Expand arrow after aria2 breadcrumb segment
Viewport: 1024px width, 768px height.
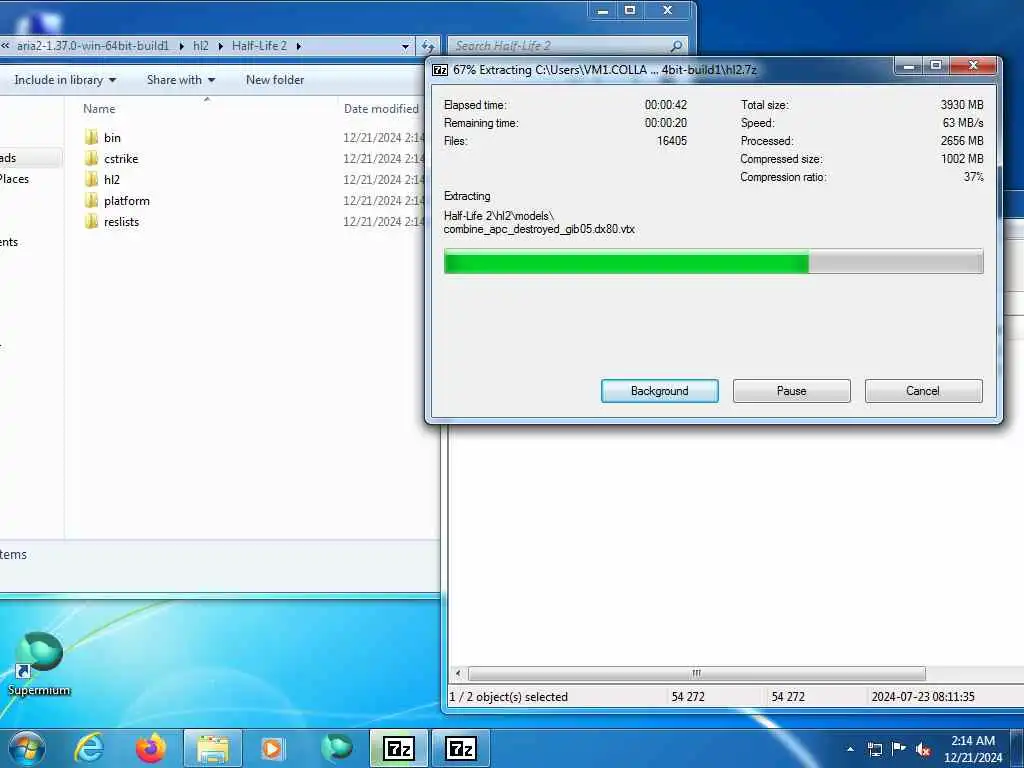tap(181, 46)
